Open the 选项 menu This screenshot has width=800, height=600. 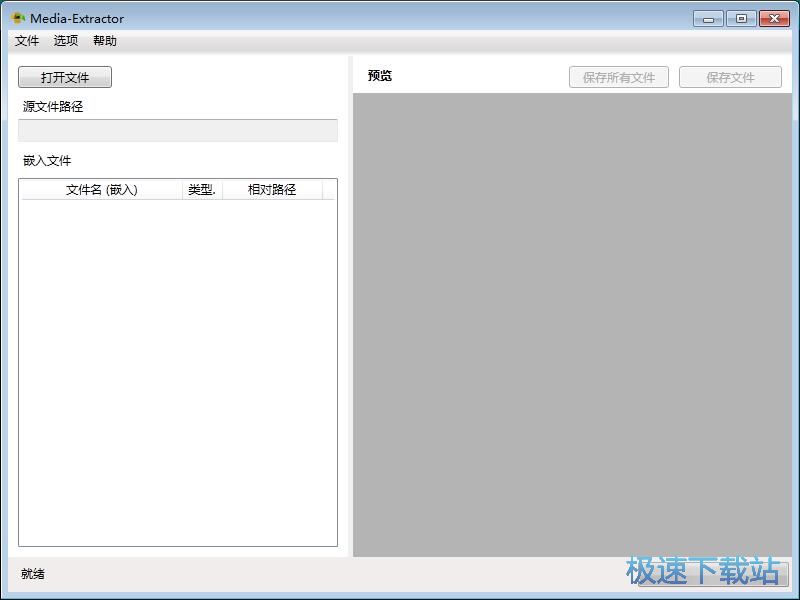(65, 41)
